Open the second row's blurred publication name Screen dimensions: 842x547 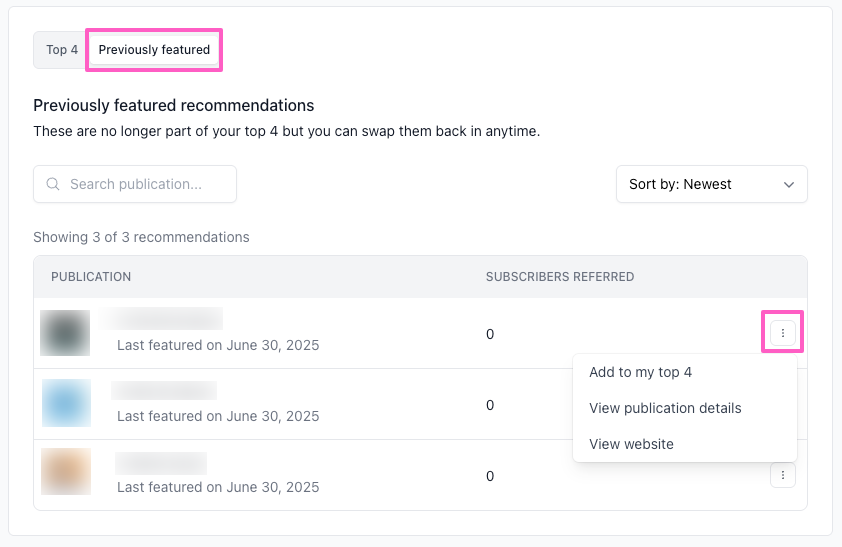pos(163,390)
